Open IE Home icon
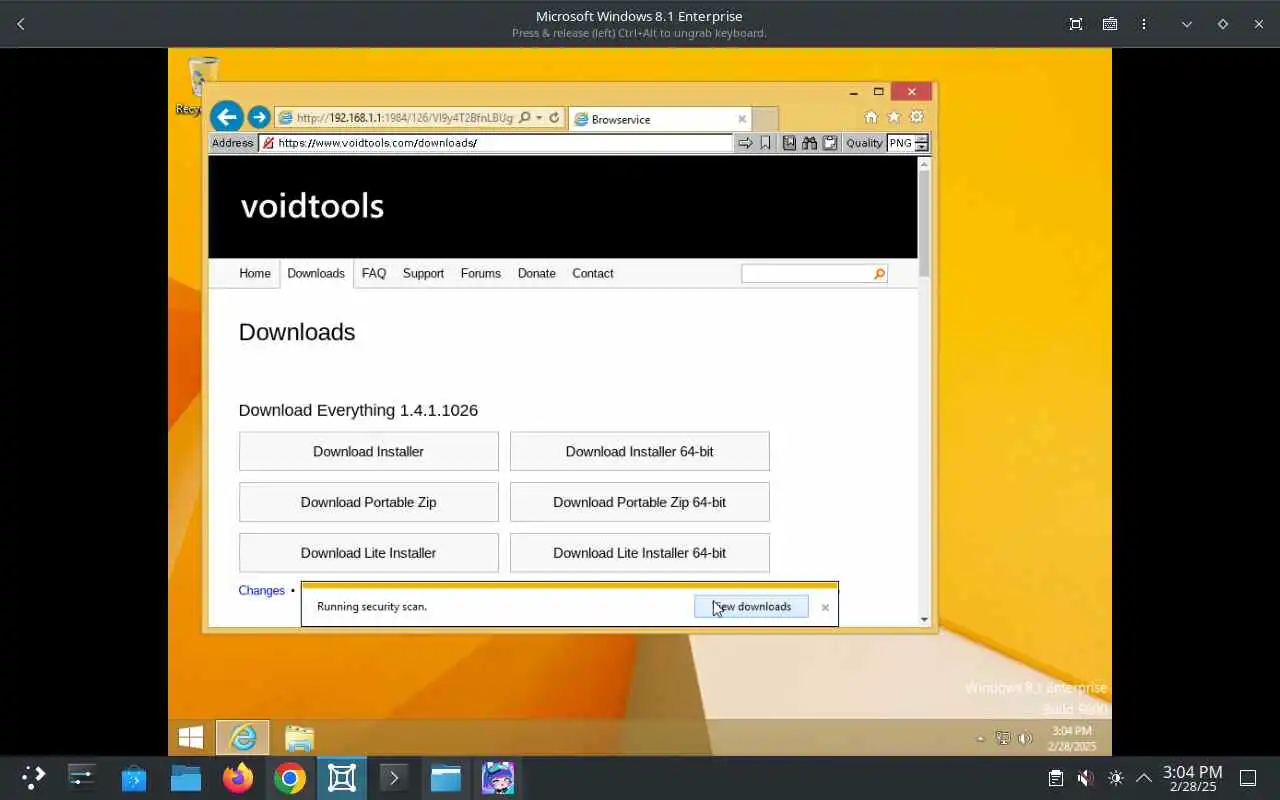Screen dimensions: 1280x800 click(871, 117)
